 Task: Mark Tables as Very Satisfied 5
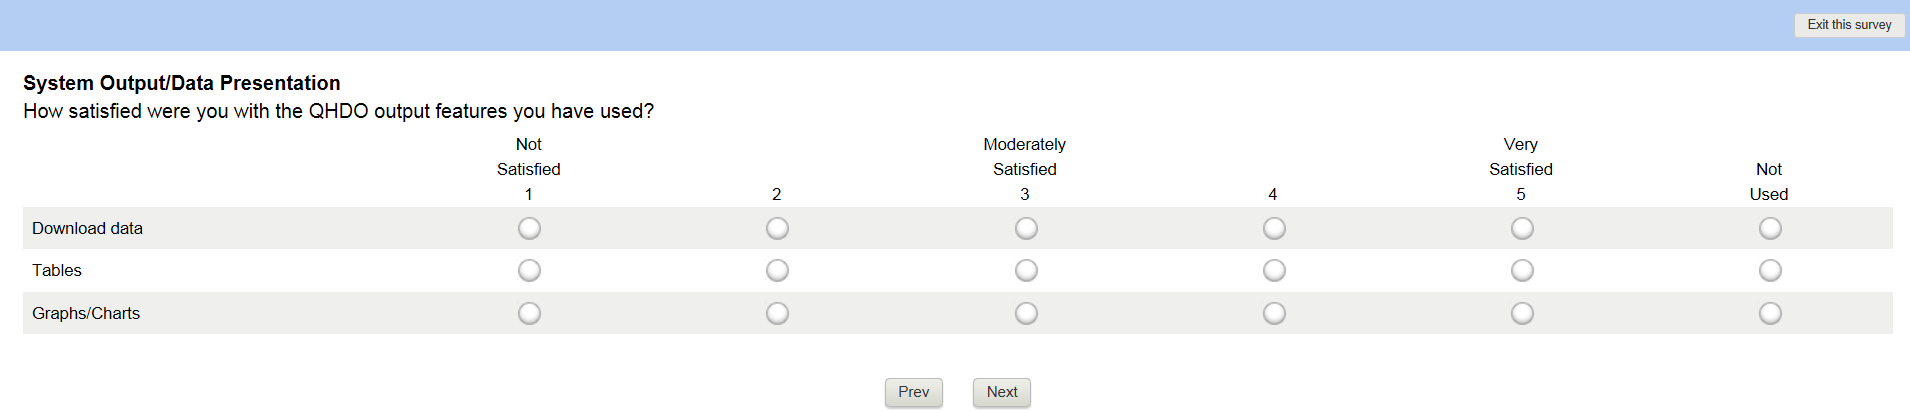pyautogui.click(x=1522, y=271)
